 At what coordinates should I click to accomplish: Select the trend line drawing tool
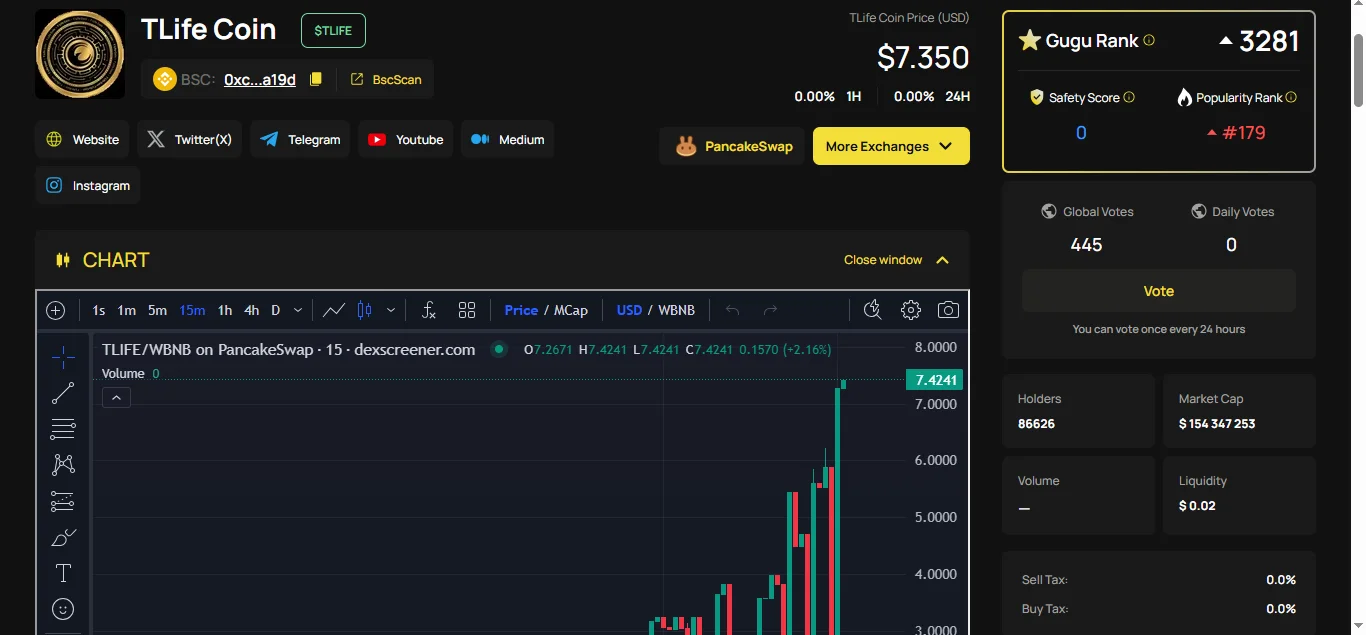63,393
